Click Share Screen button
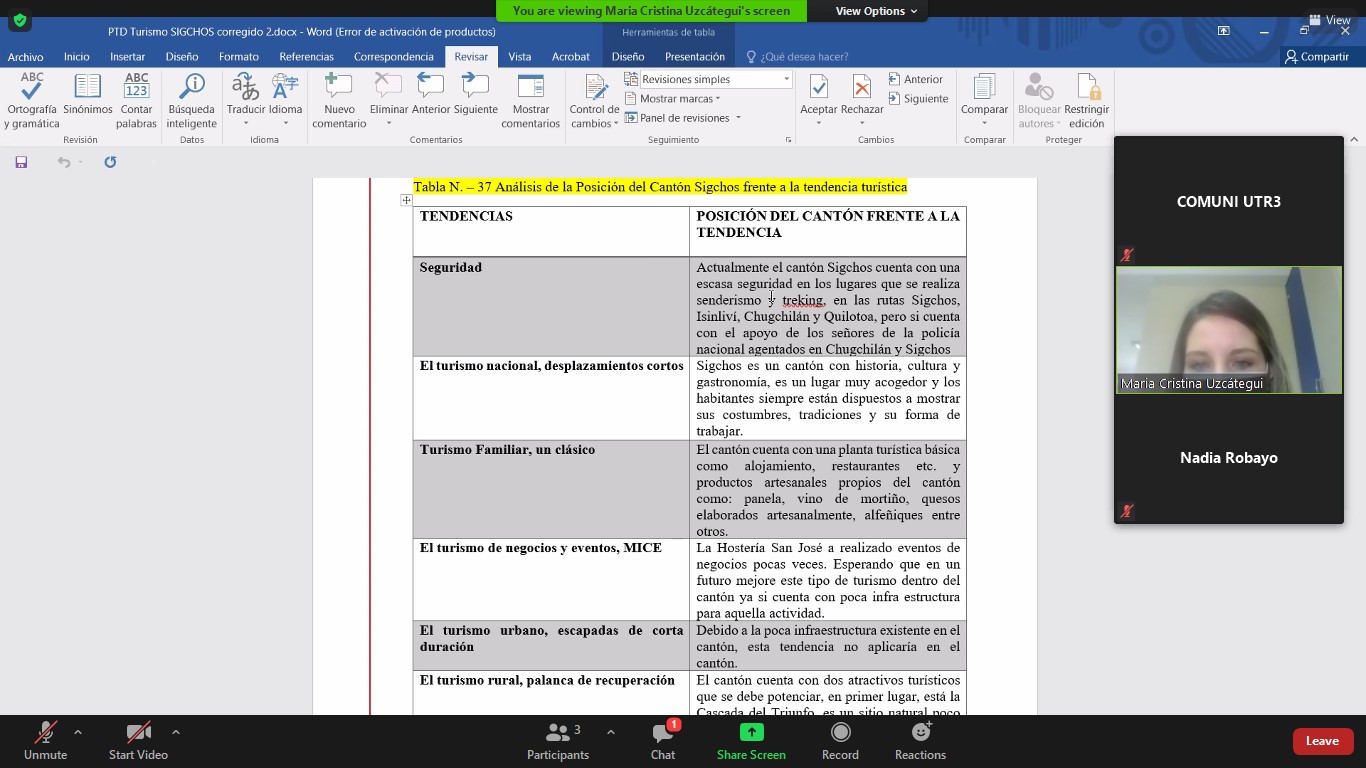This screenshot has width=1366, height=768. 751,741
